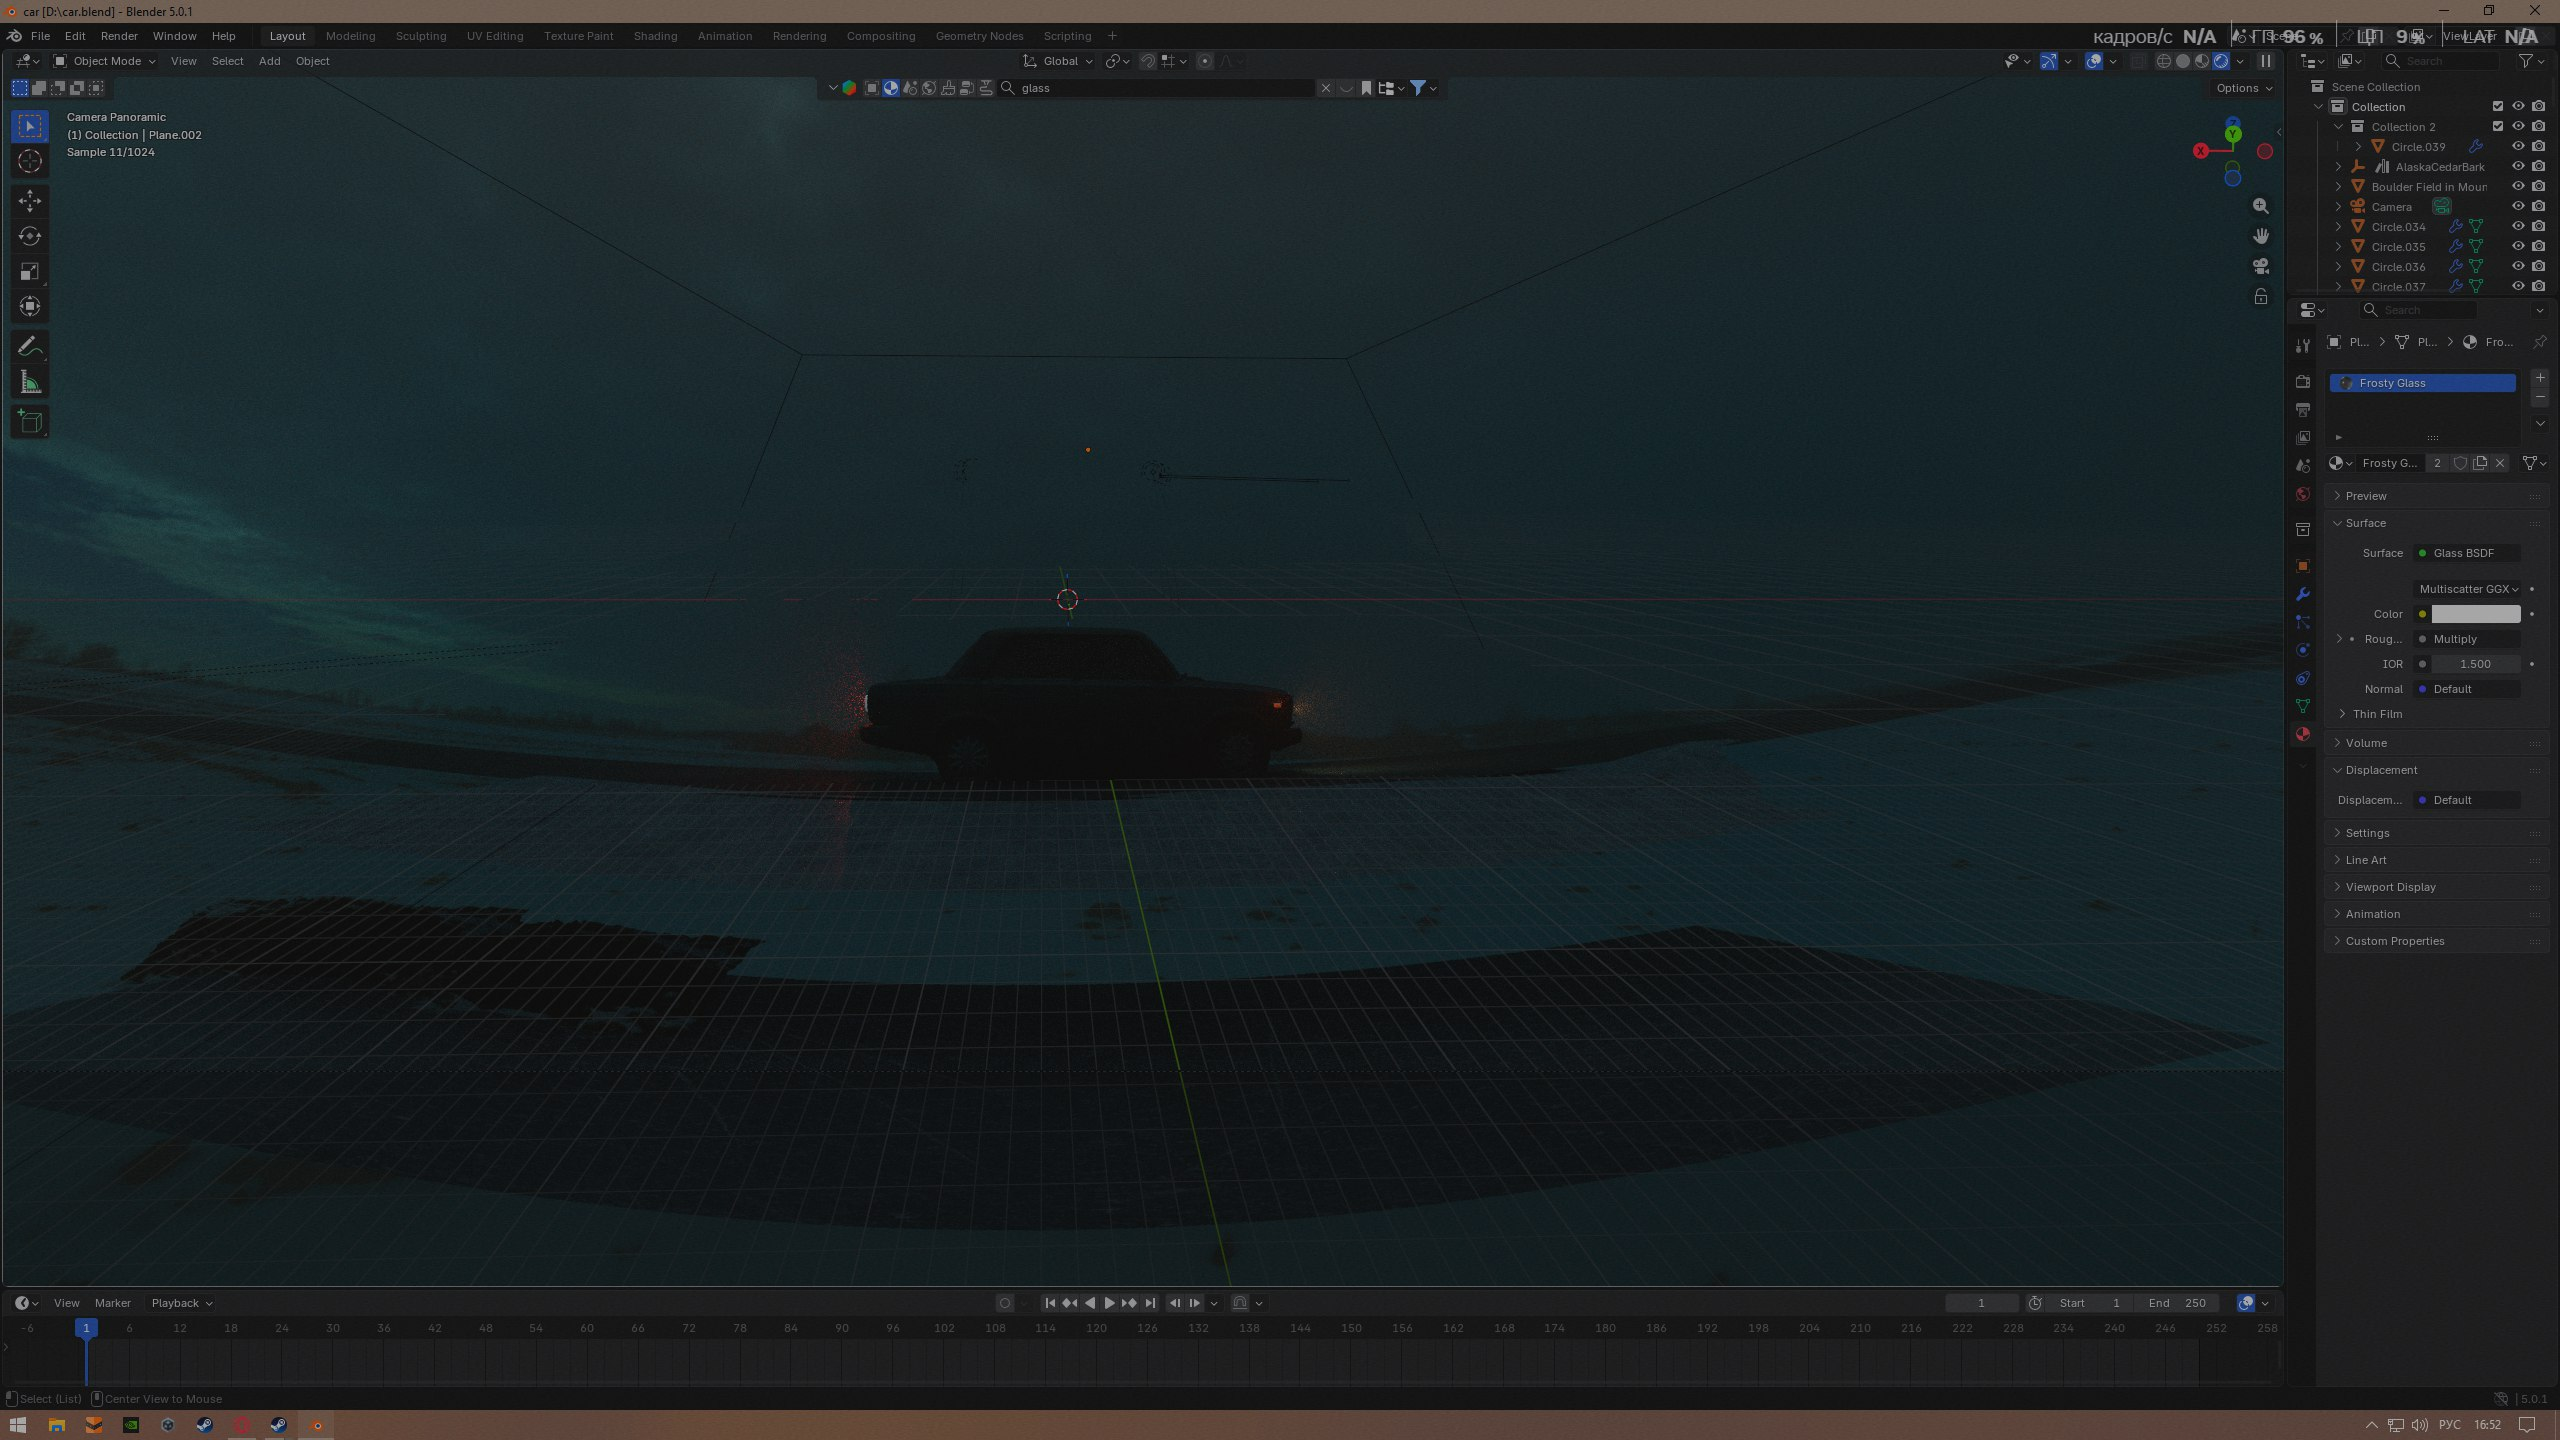
Task: Uncheck the Collection exclude checkbox
Action: (x=2497, y=107)
